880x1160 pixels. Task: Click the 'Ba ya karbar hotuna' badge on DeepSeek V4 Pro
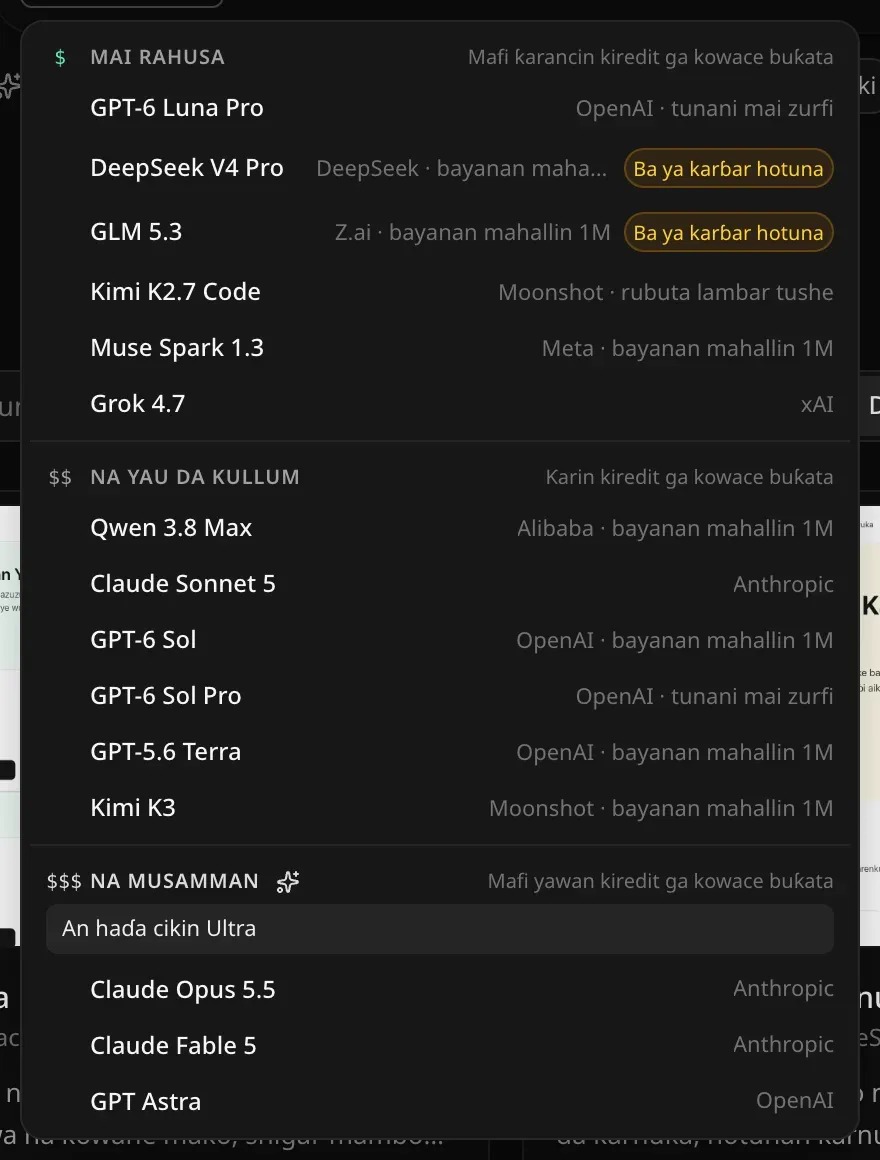coord(728,169)
